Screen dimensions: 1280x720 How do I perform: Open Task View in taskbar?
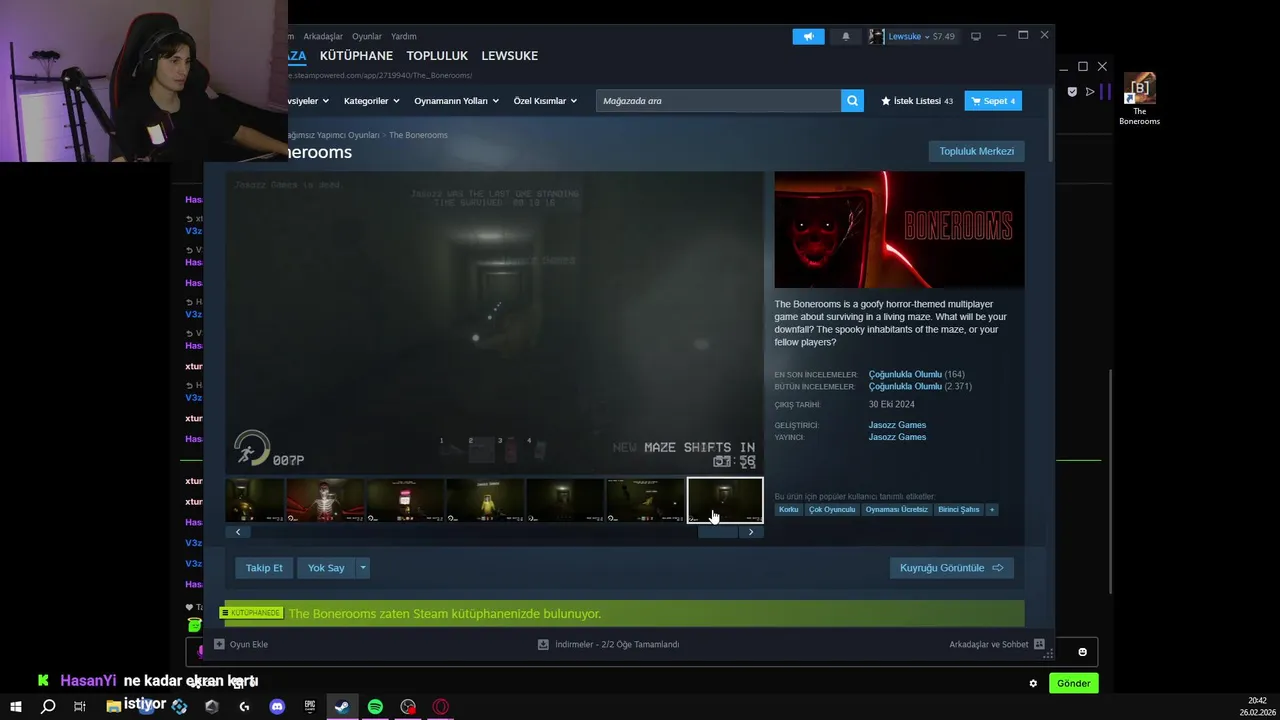tap(80, 706)
